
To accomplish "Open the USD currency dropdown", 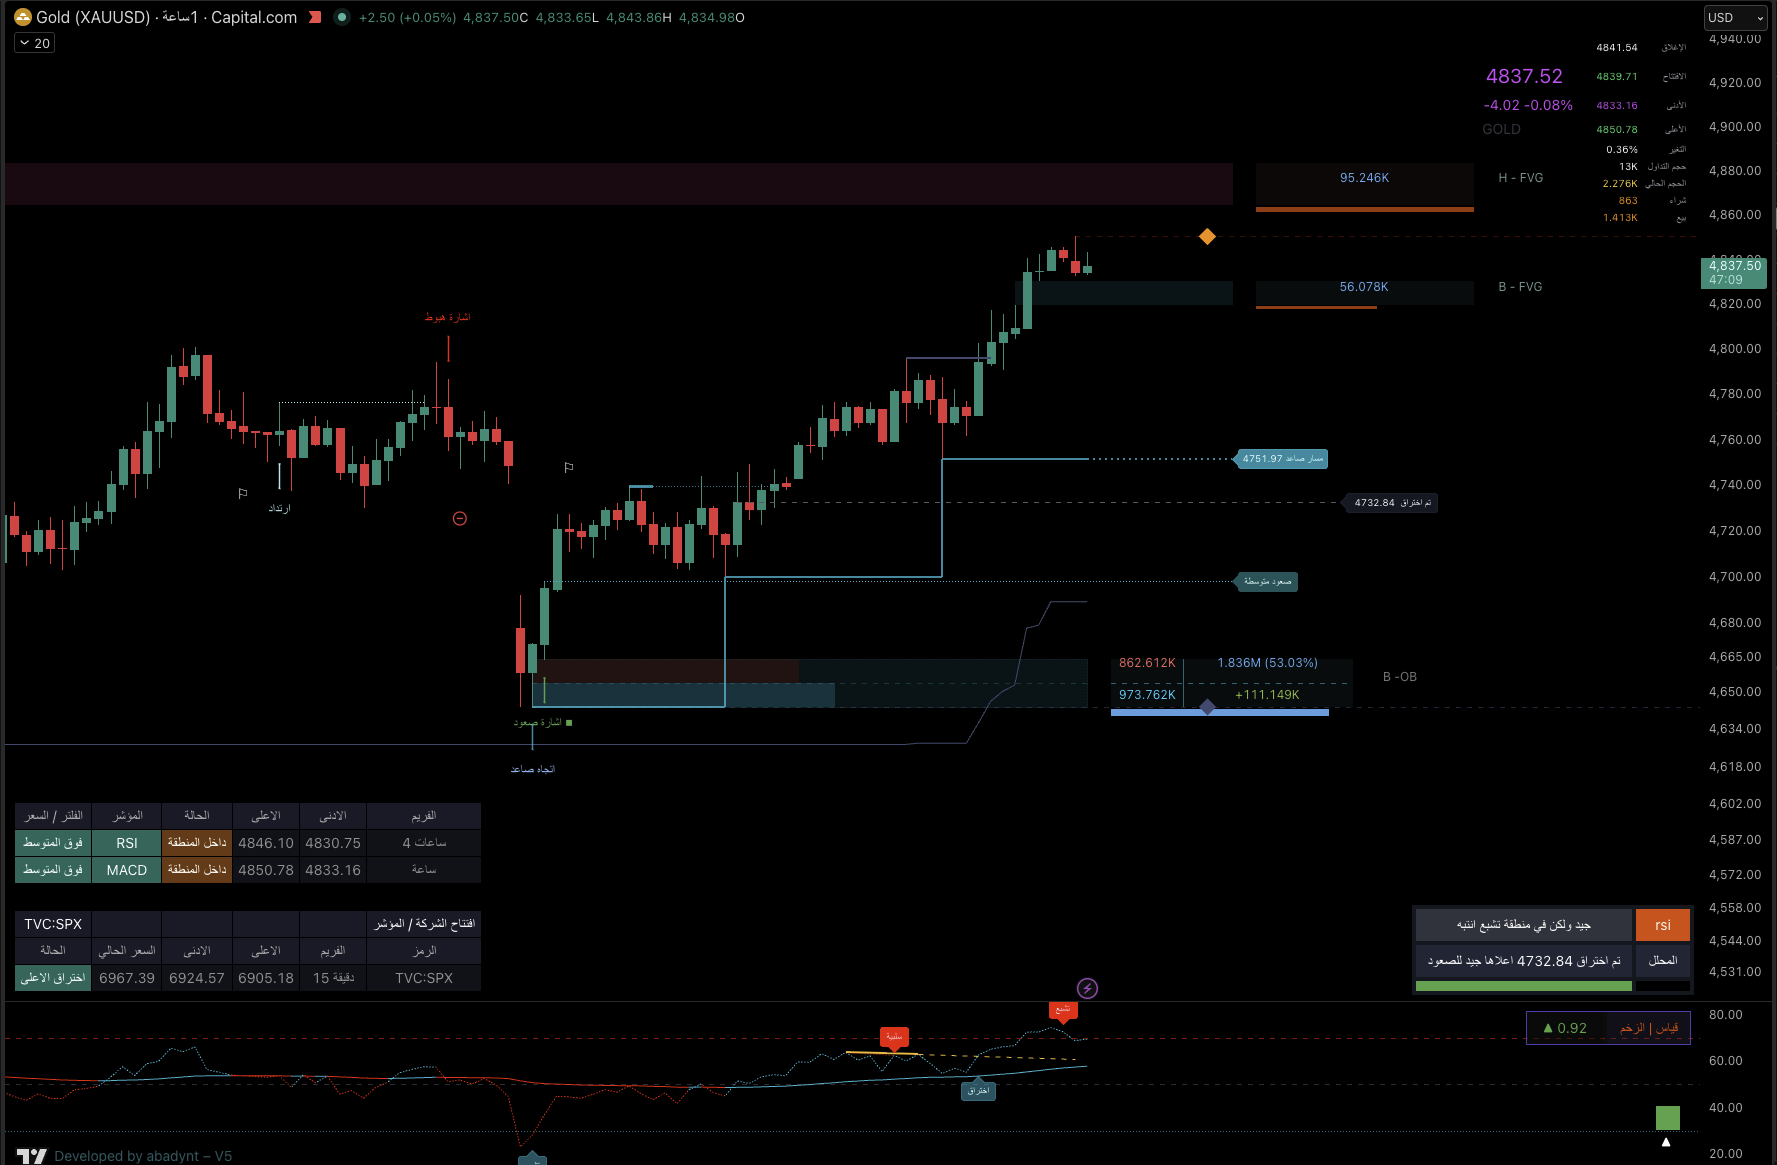I will click(1735, 18).
